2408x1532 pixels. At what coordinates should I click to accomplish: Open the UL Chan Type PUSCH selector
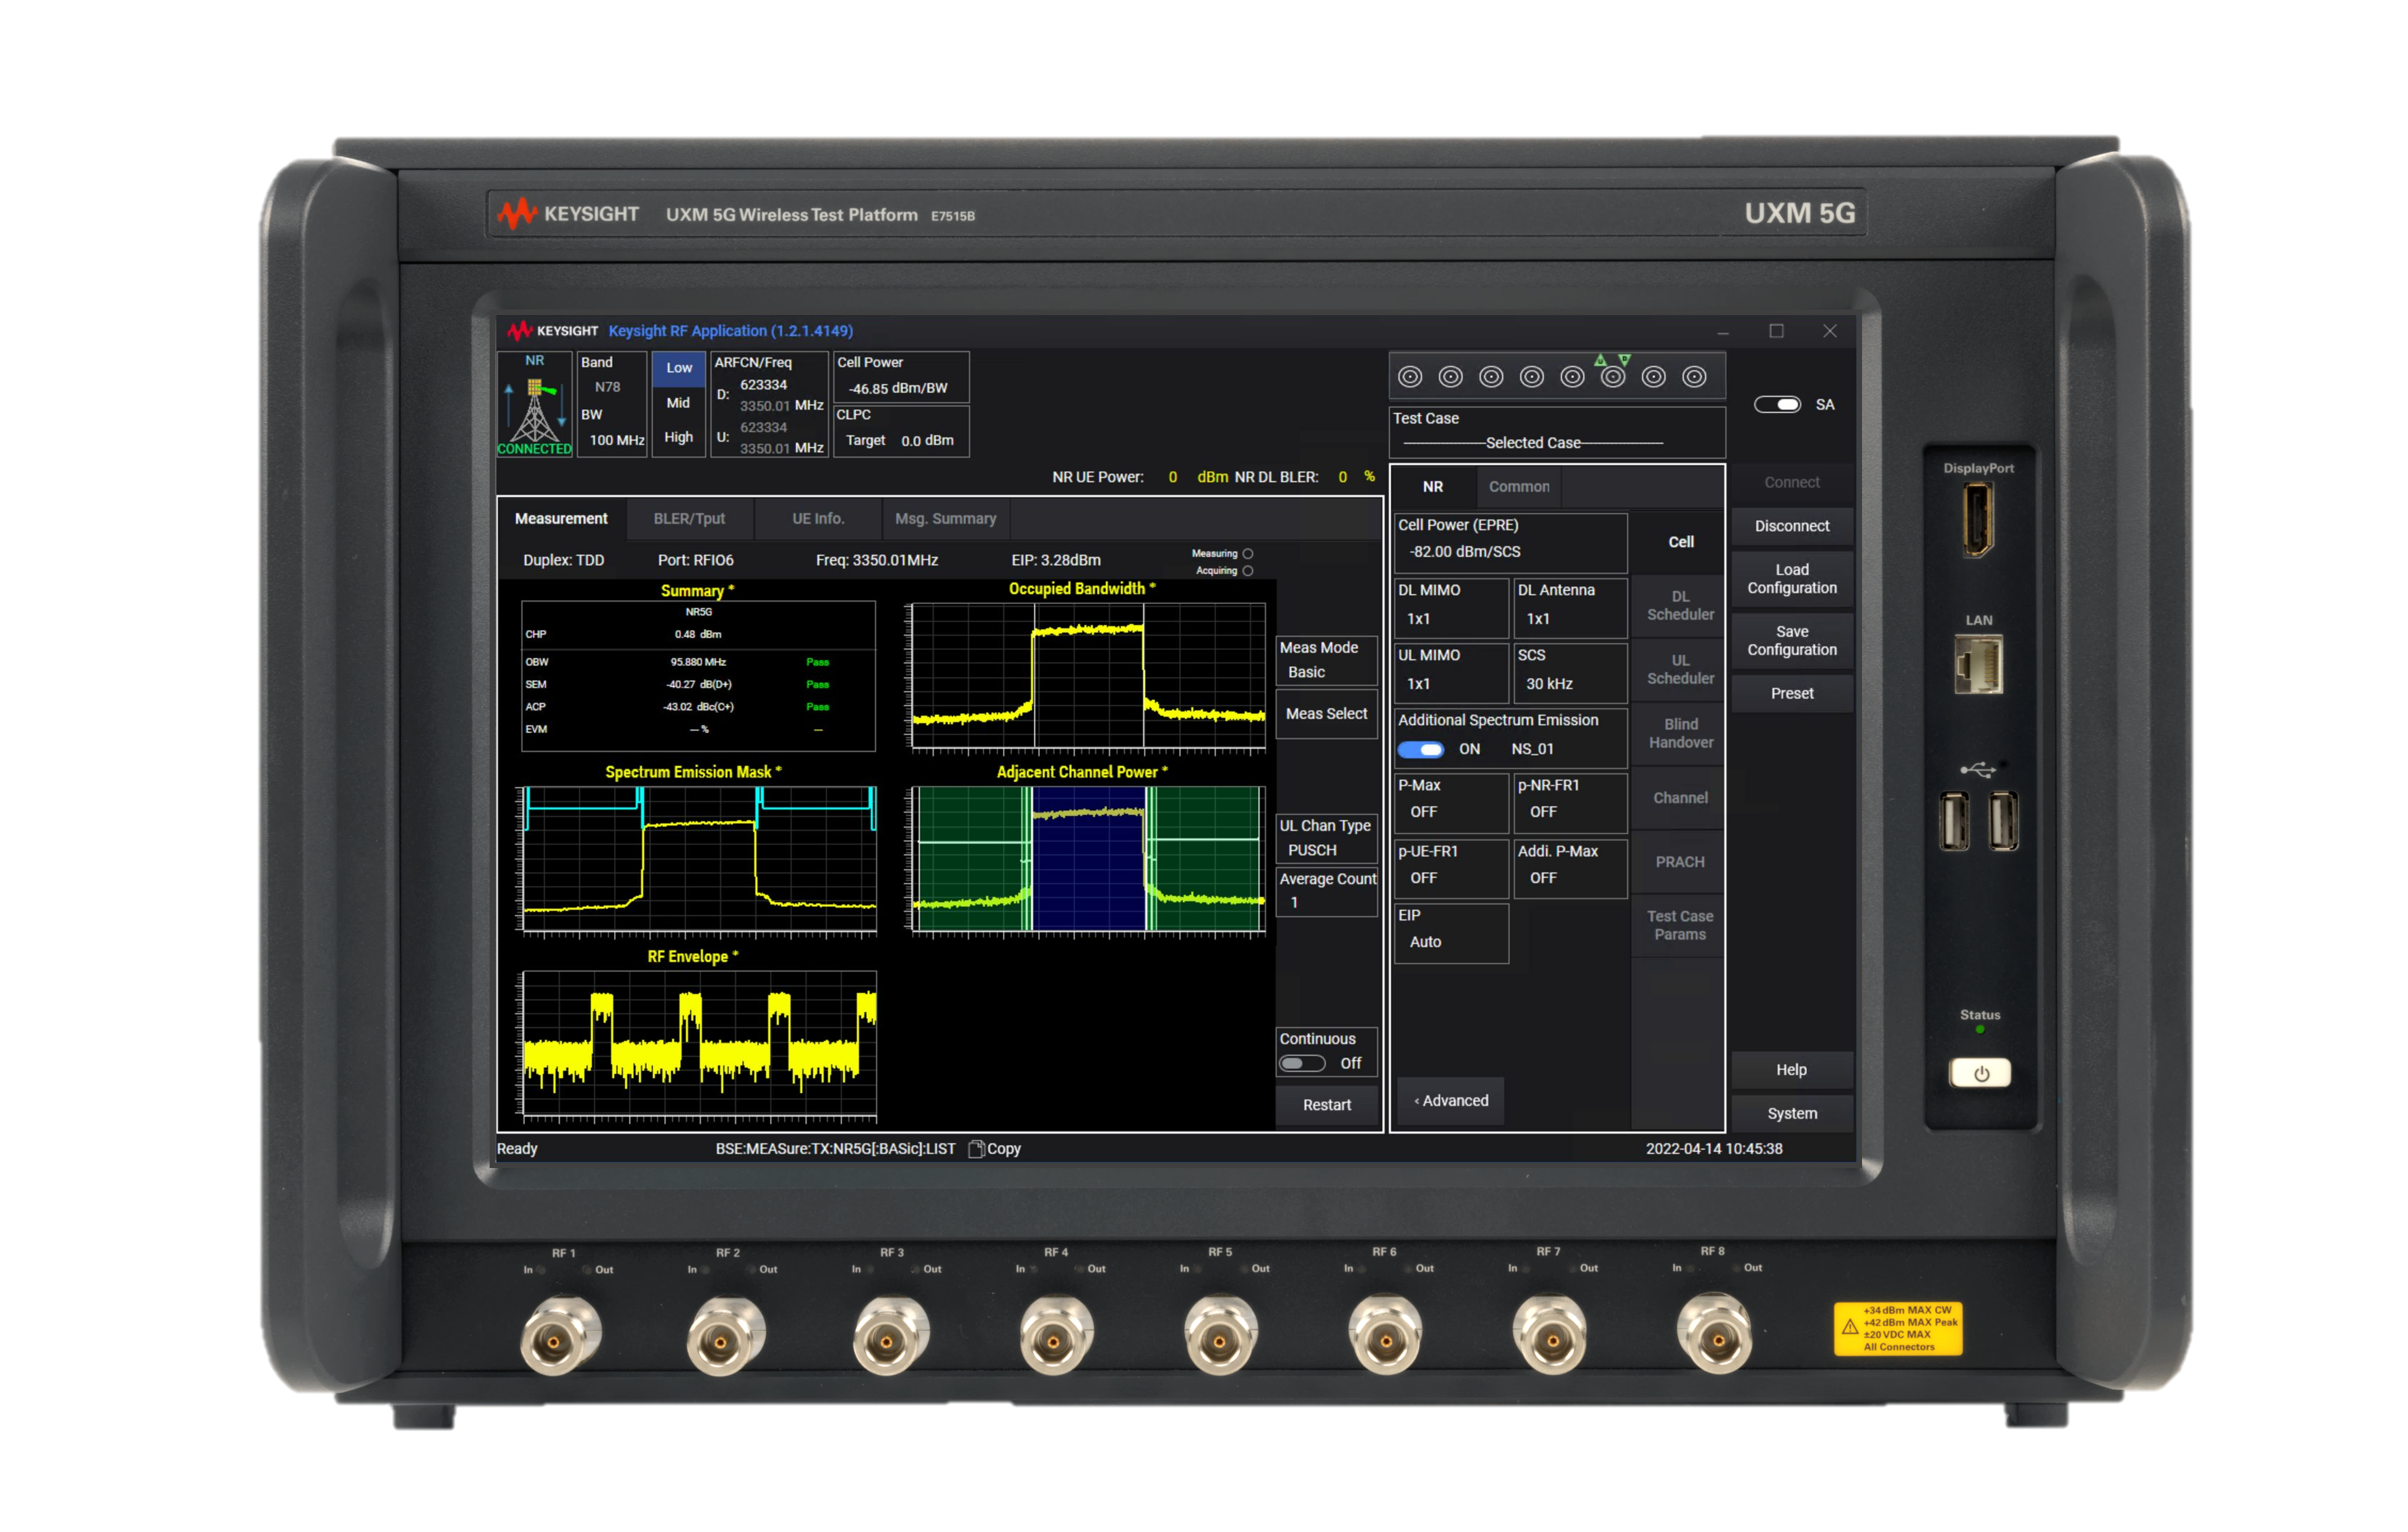[1326, 838]
